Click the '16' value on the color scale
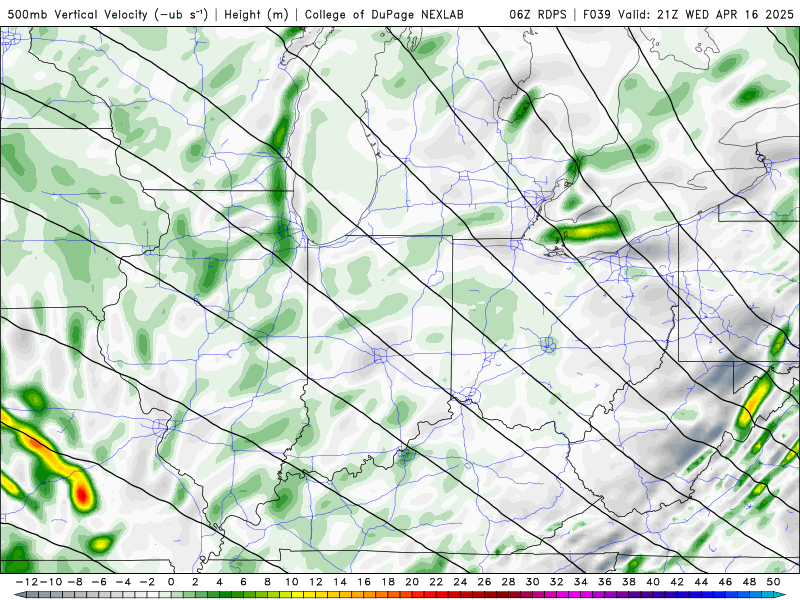The image size is (800, 600). 364,582
